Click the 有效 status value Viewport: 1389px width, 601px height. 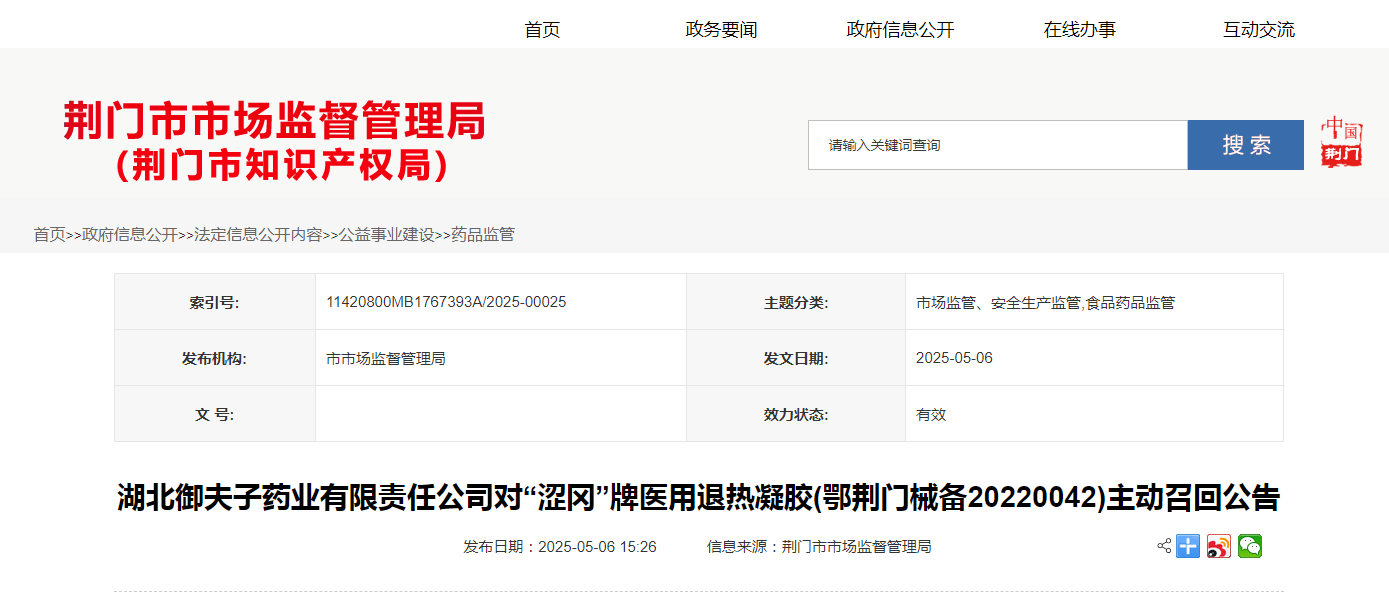(931, 414)
